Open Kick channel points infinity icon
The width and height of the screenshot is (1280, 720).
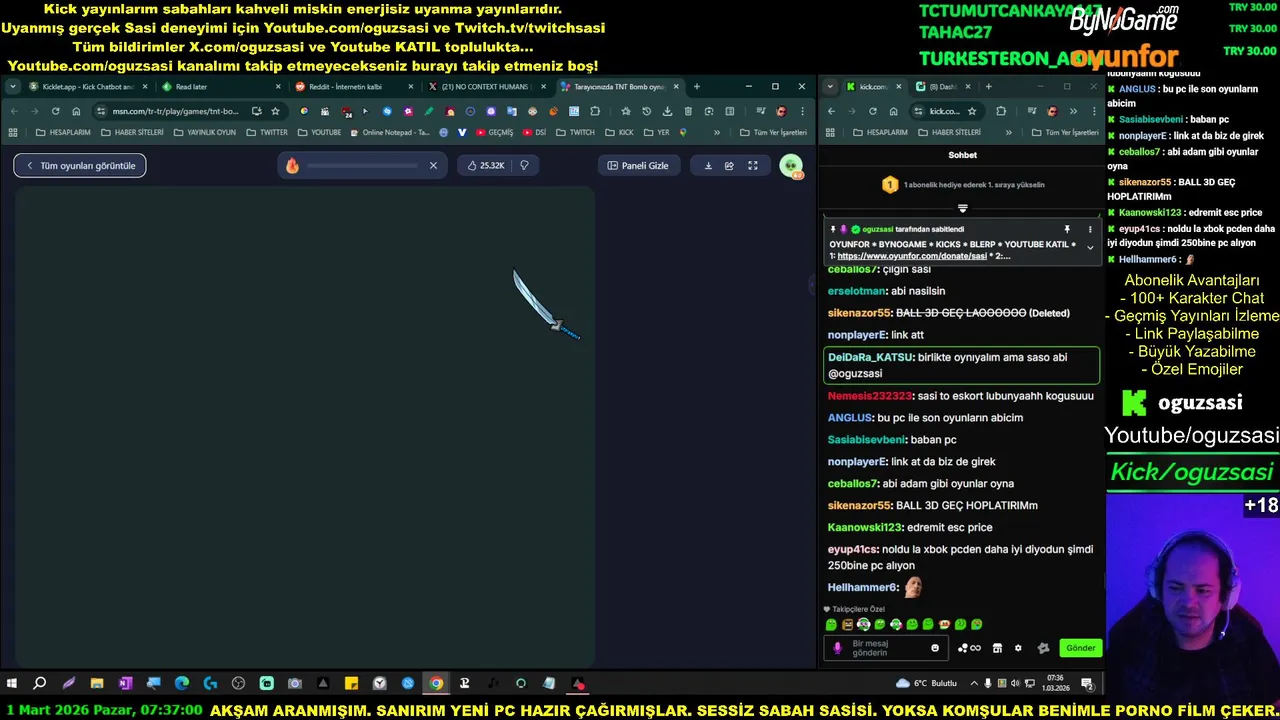tap(970, 648)
